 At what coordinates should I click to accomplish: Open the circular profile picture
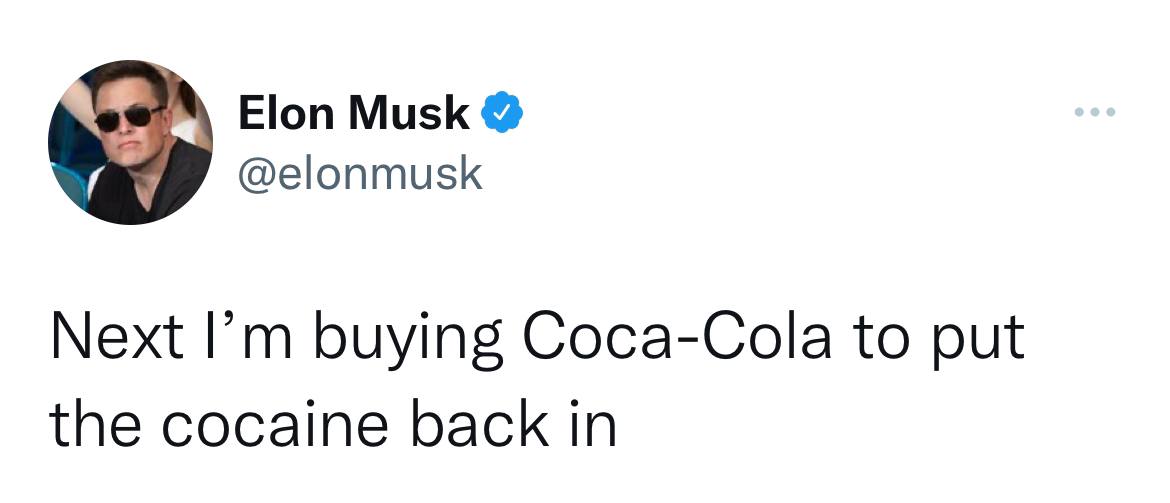pyautogui.click(x=130, y=141)
